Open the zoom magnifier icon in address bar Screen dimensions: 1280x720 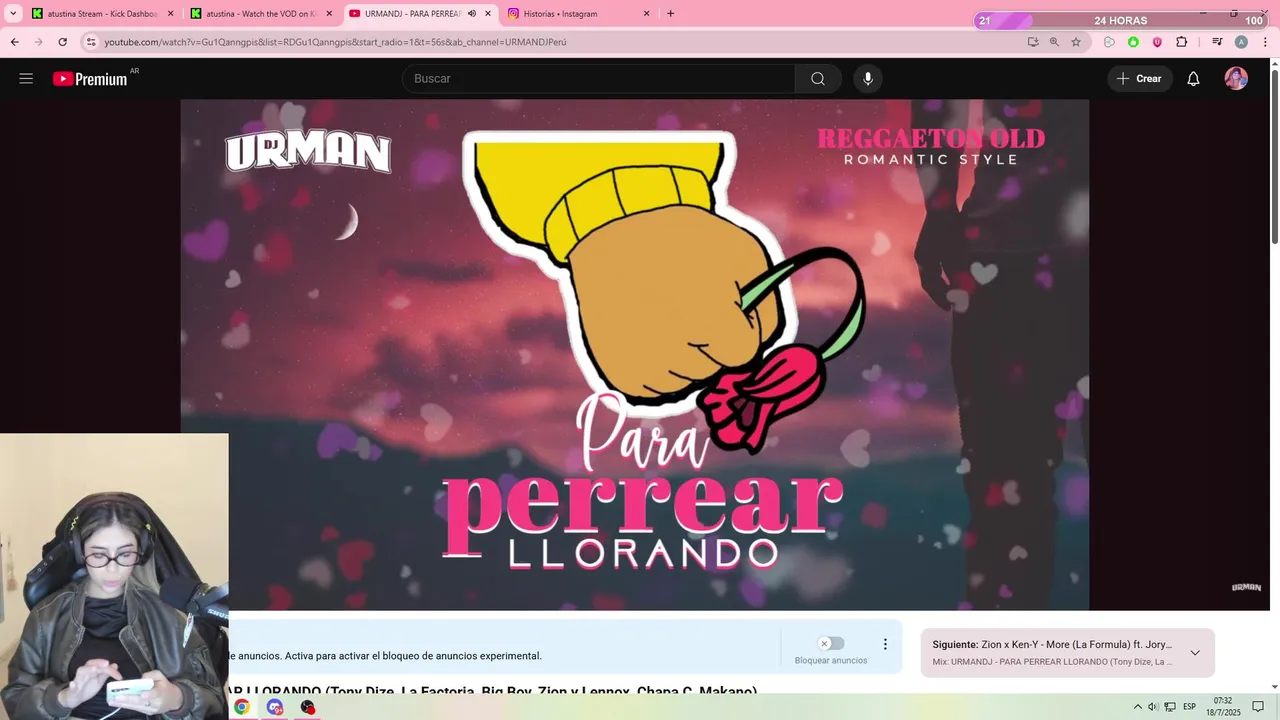(1054, 42)
